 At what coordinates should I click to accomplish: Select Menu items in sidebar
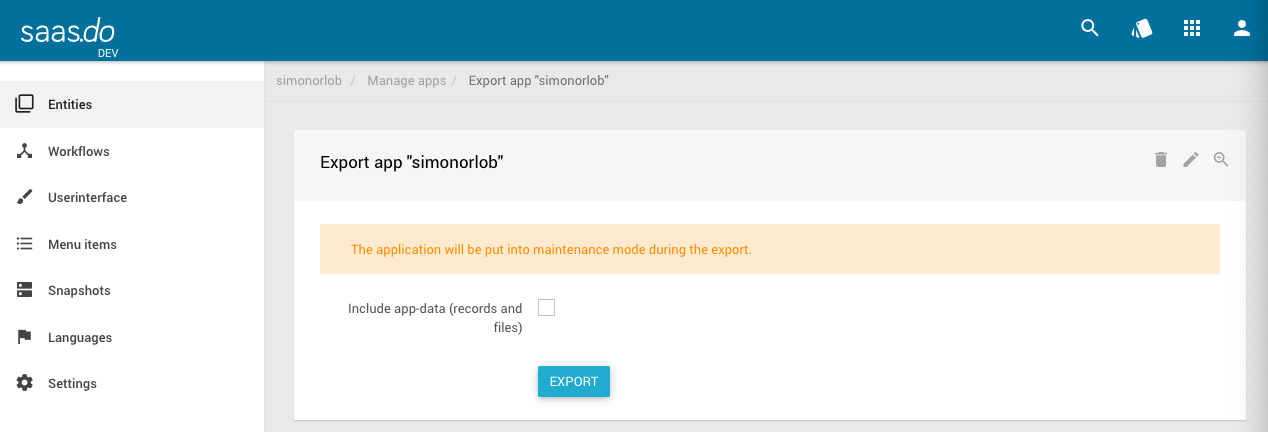82,244
